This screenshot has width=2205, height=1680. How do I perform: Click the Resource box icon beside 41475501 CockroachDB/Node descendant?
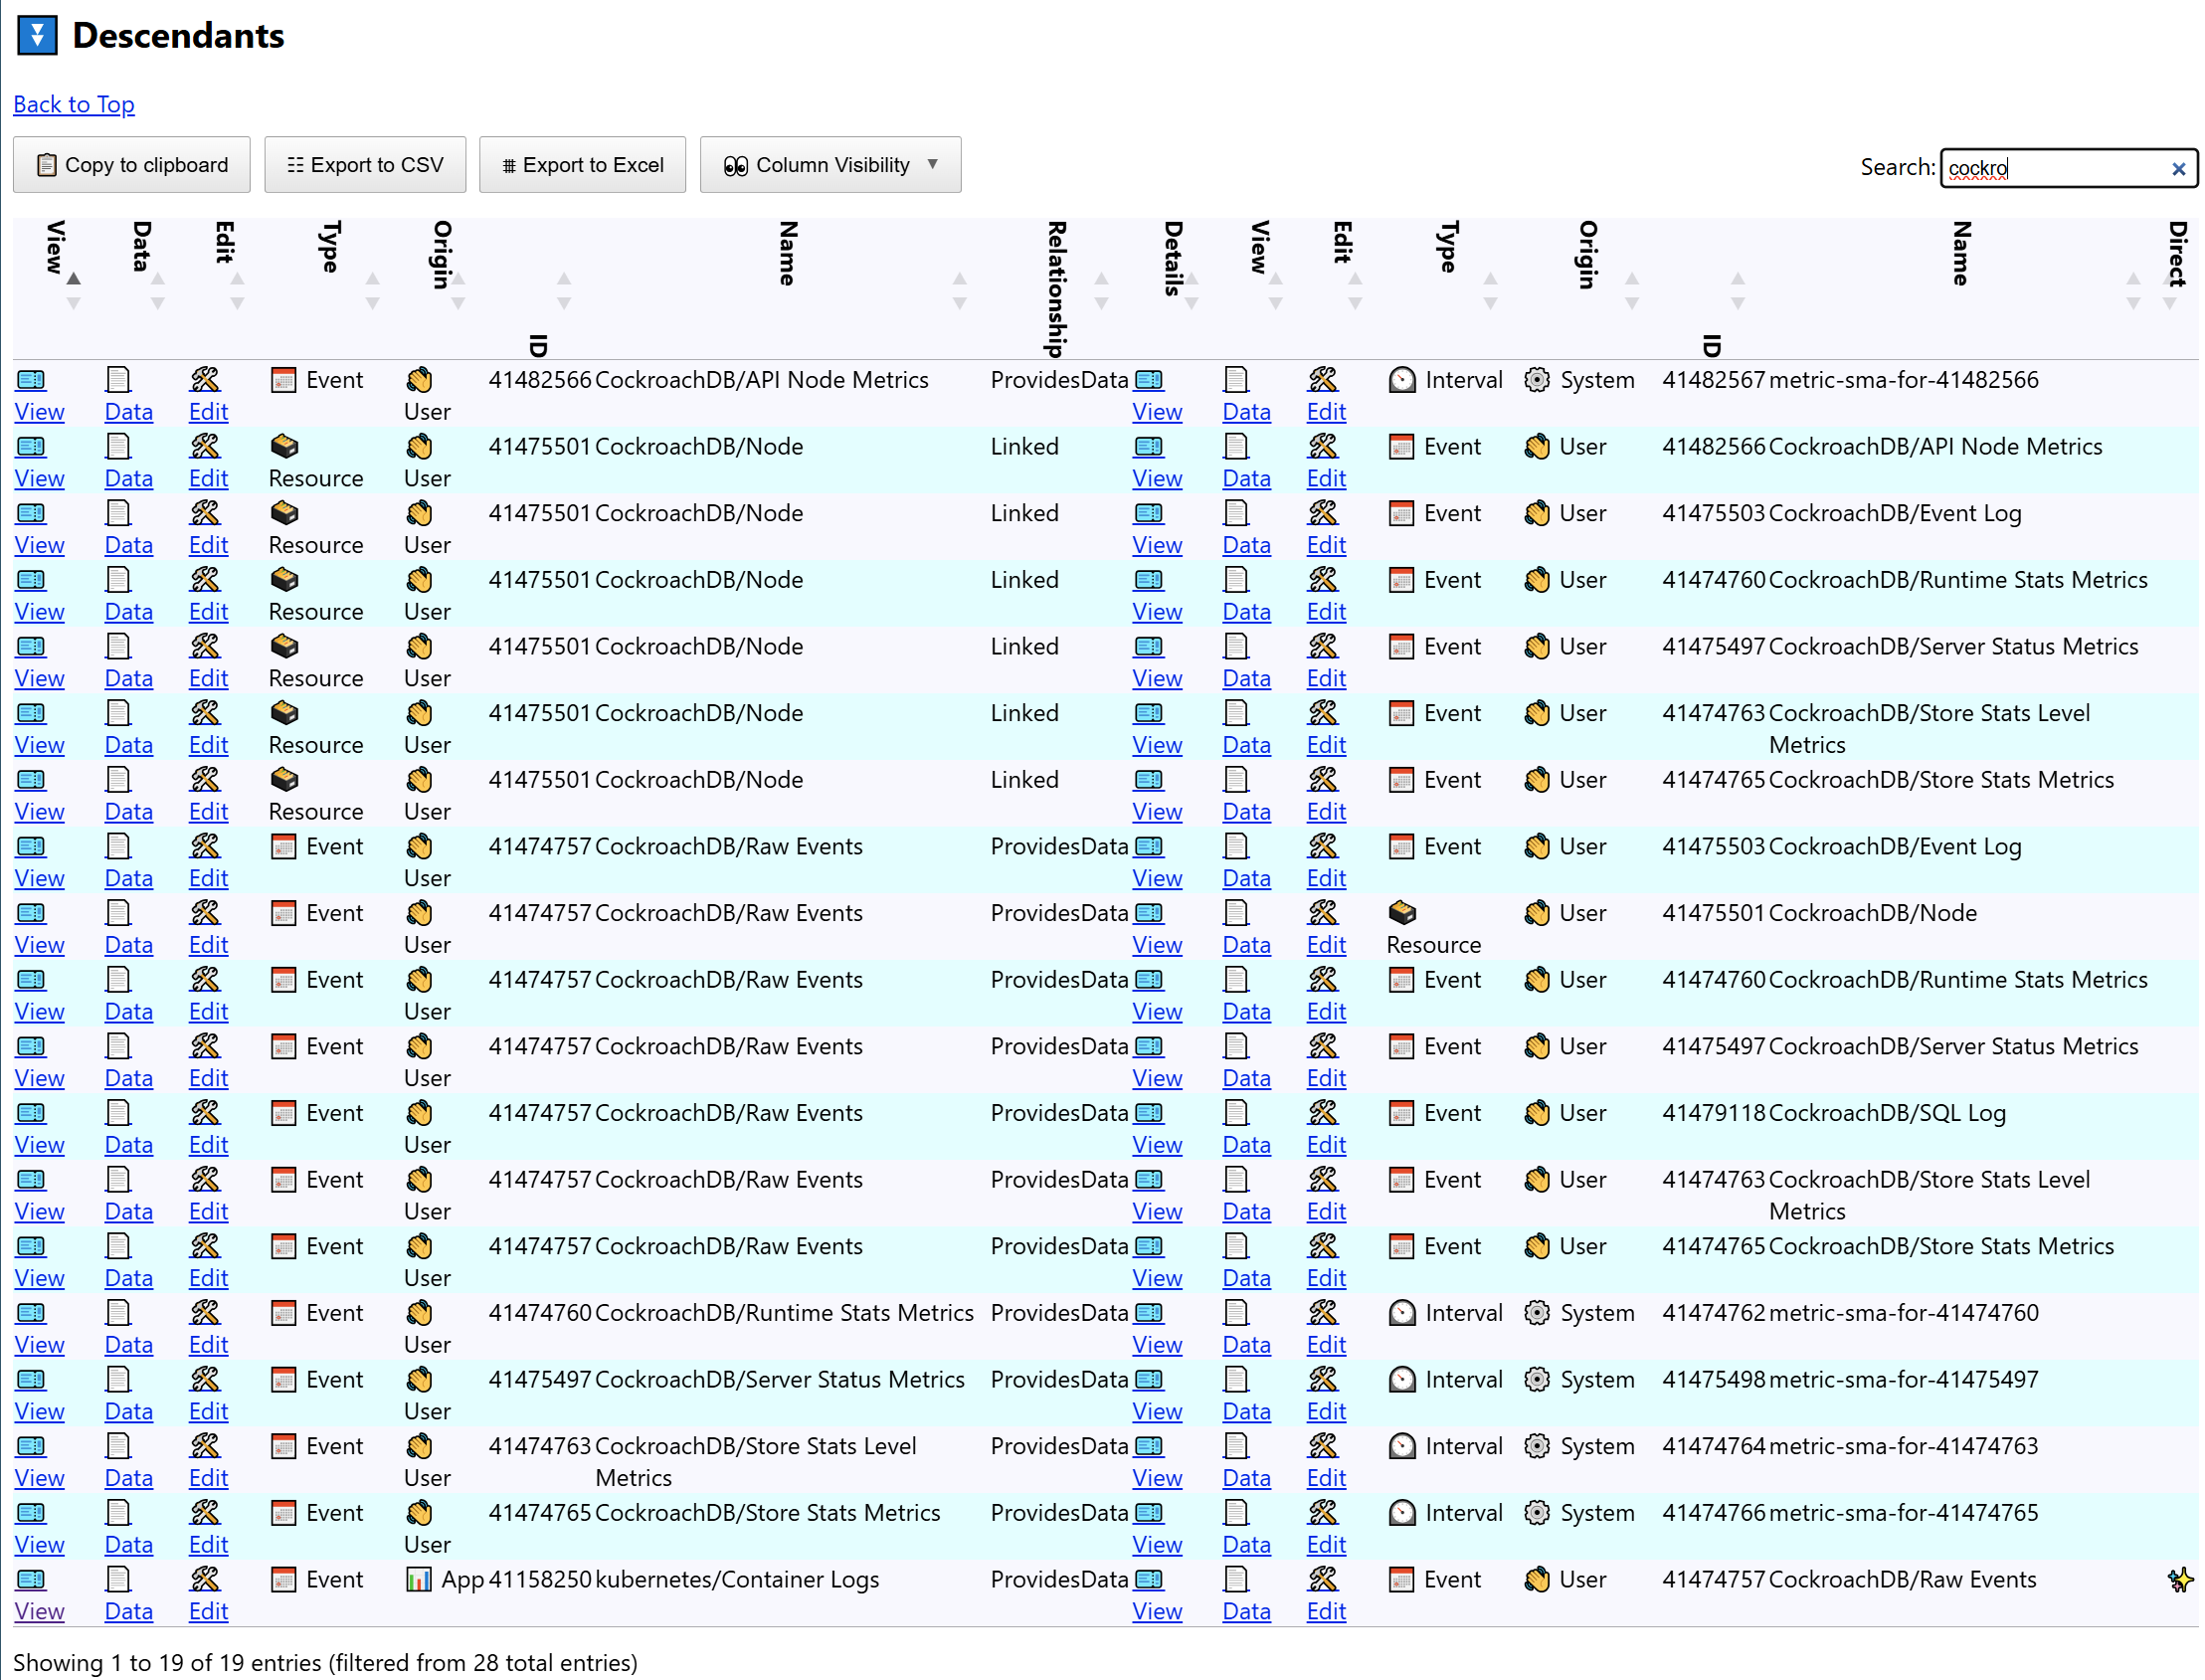coord(1402,913)
